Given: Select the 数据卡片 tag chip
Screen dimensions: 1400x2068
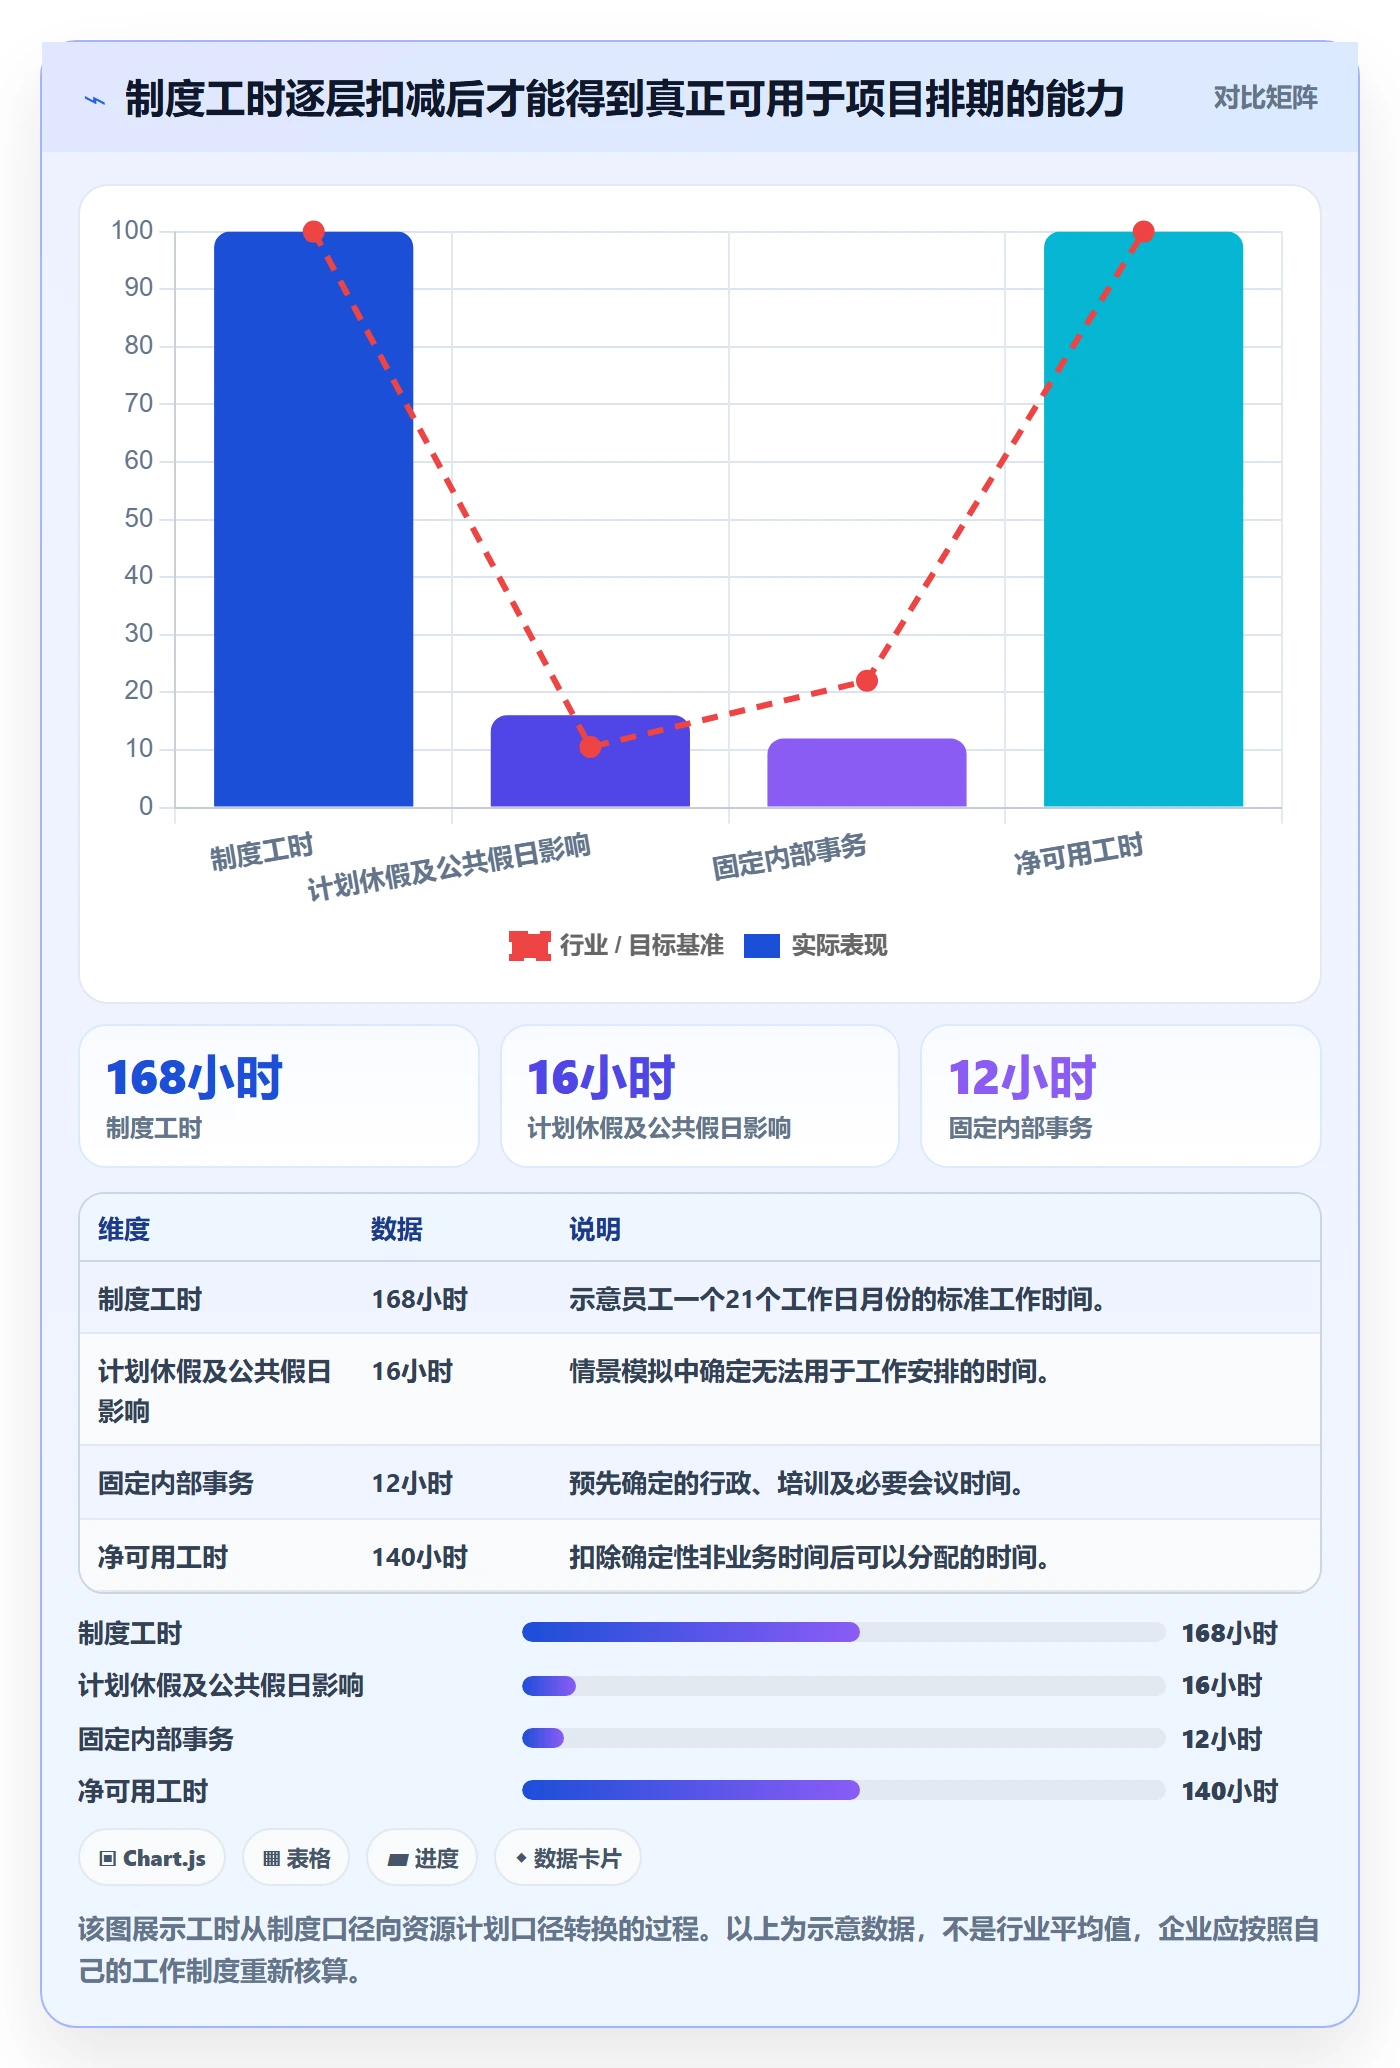Looking at the screenshot, I should point(568,1858).
